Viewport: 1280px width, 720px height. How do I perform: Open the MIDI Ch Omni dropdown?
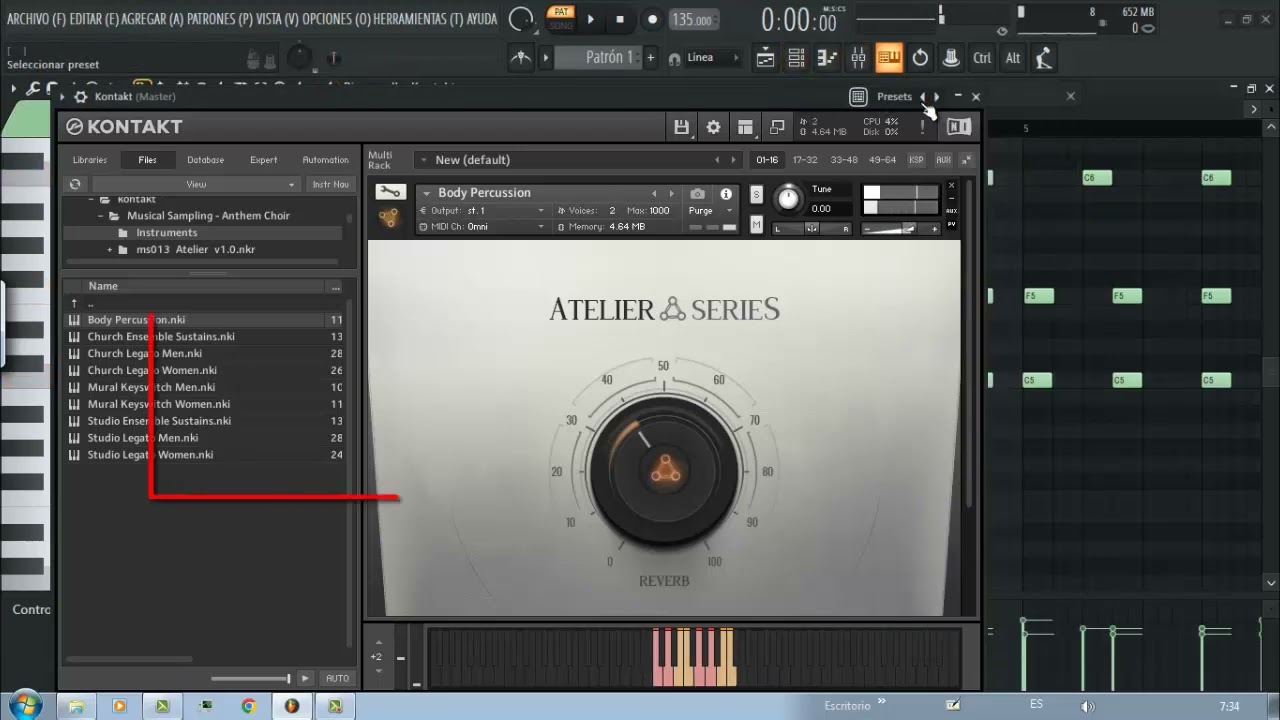pyautogui.click(x=481, y=227)
